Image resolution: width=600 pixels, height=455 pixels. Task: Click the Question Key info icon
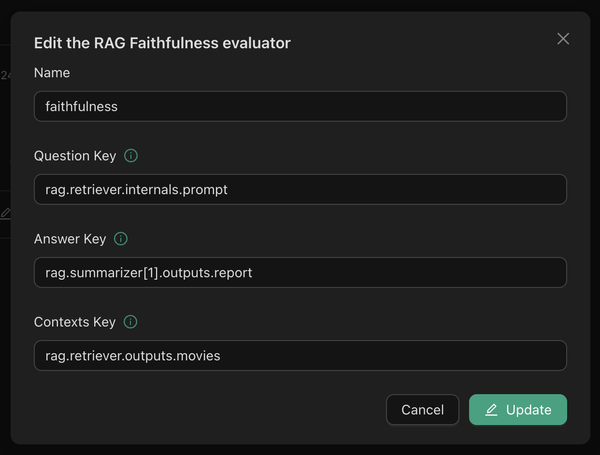point(131,156)
